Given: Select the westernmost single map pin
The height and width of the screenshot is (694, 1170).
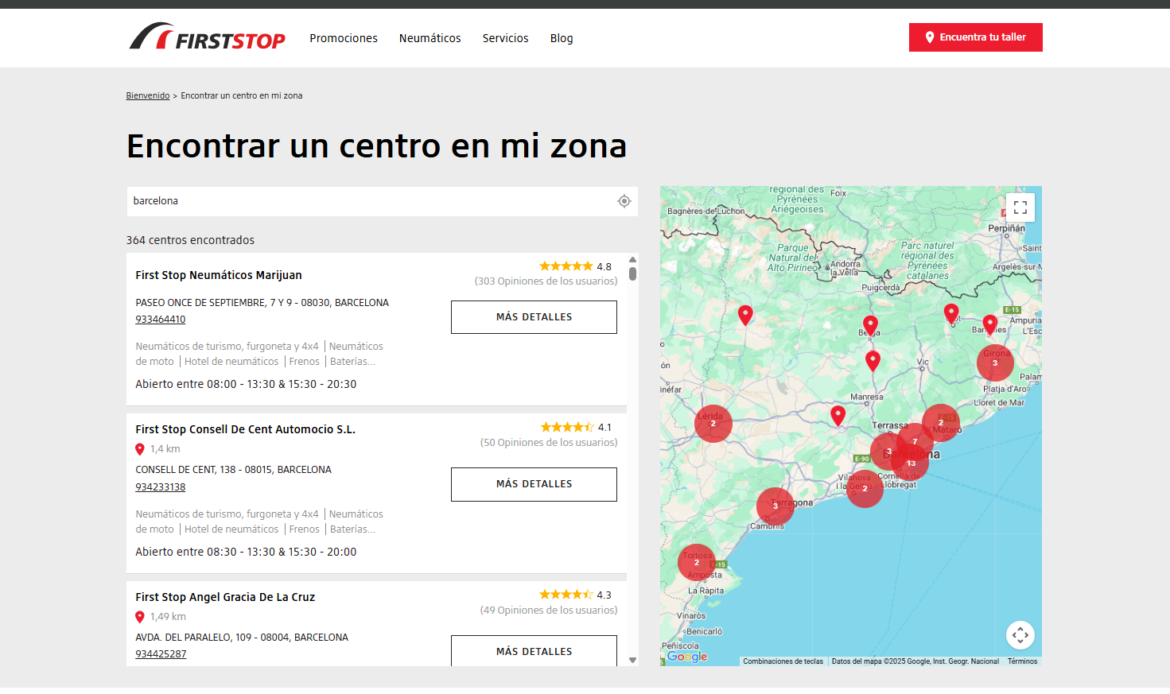Looking at the screenshot, I should pyautogui.click(x=745, y=315).
